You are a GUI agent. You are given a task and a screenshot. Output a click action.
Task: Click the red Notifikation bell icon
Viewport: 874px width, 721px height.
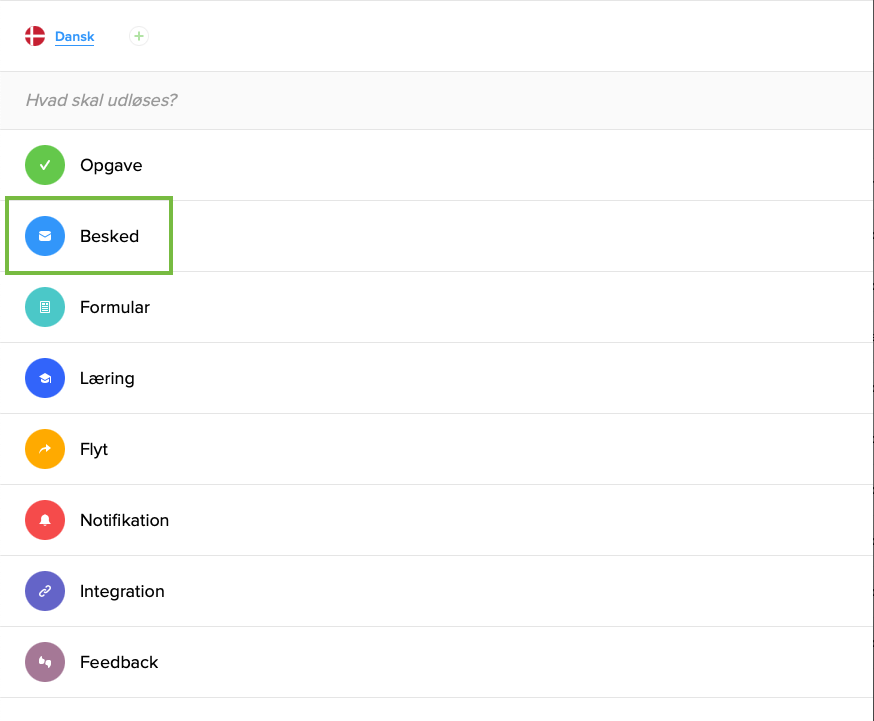45,520
